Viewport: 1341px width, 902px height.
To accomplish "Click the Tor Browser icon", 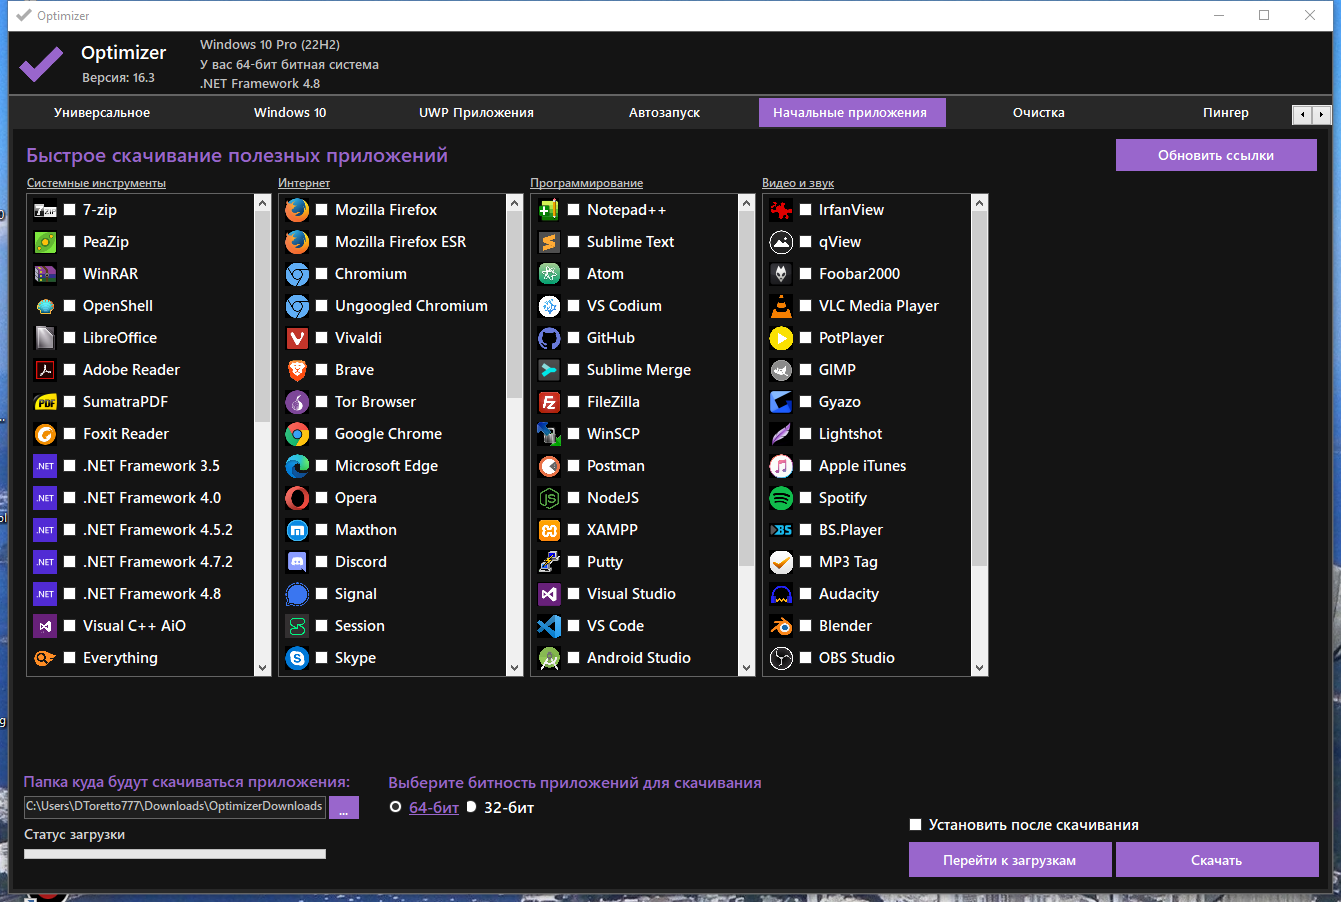I will (x=297, y=402).
